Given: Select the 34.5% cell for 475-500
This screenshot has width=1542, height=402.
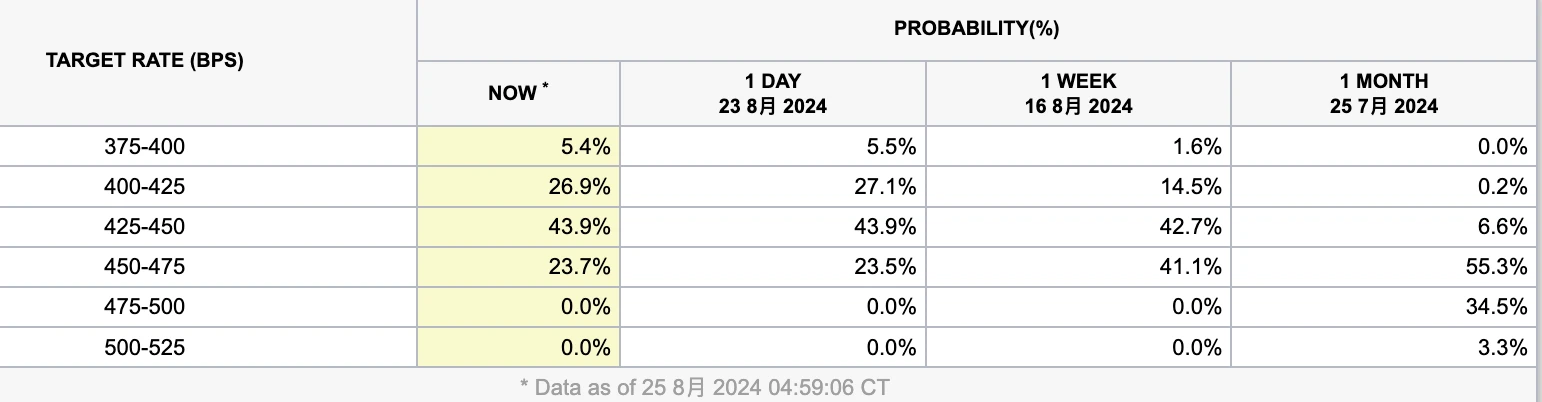Looking at the screenshot, I should tap(1498, 307).
